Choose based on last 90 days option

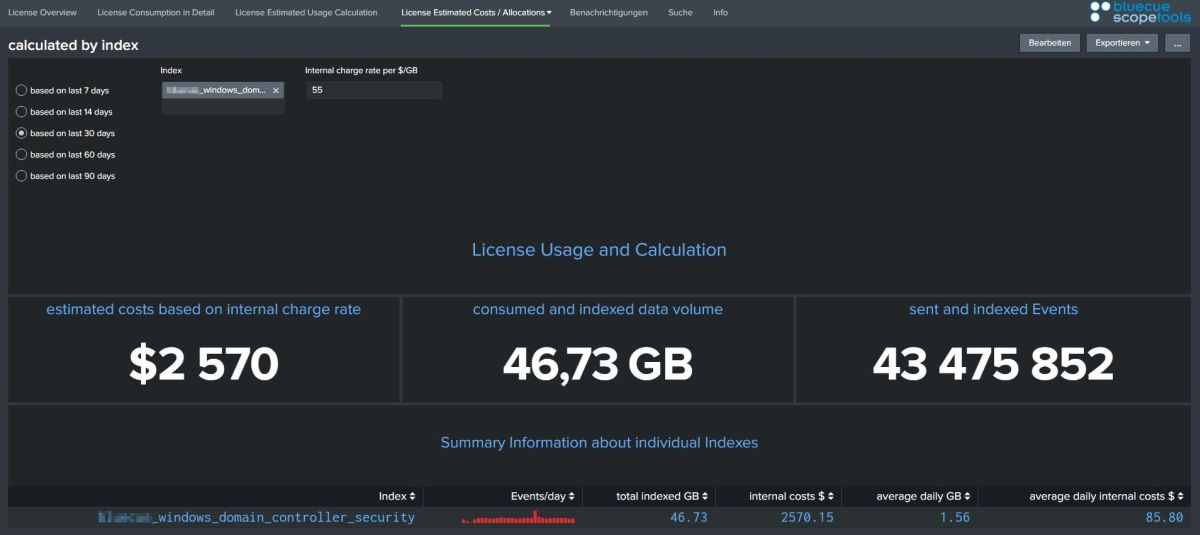(x=22, y=176)
